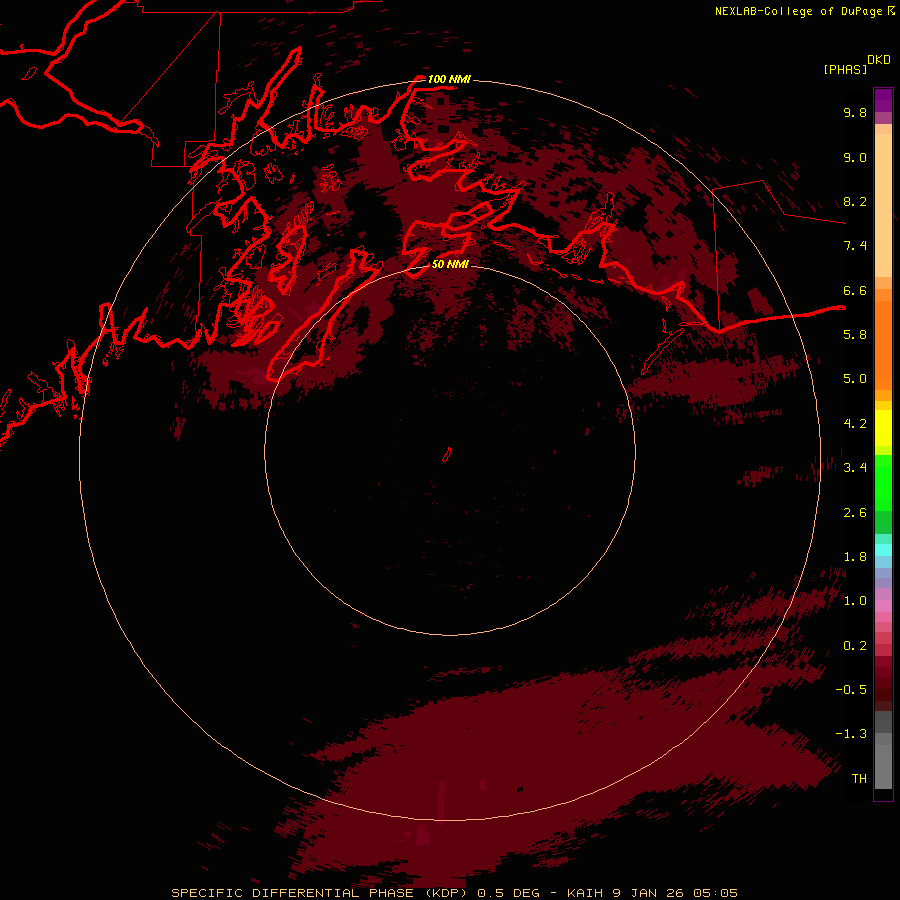900x900 pixels.
Task: Select the gray bottom segment of color bar
Action: coord(883,763)
